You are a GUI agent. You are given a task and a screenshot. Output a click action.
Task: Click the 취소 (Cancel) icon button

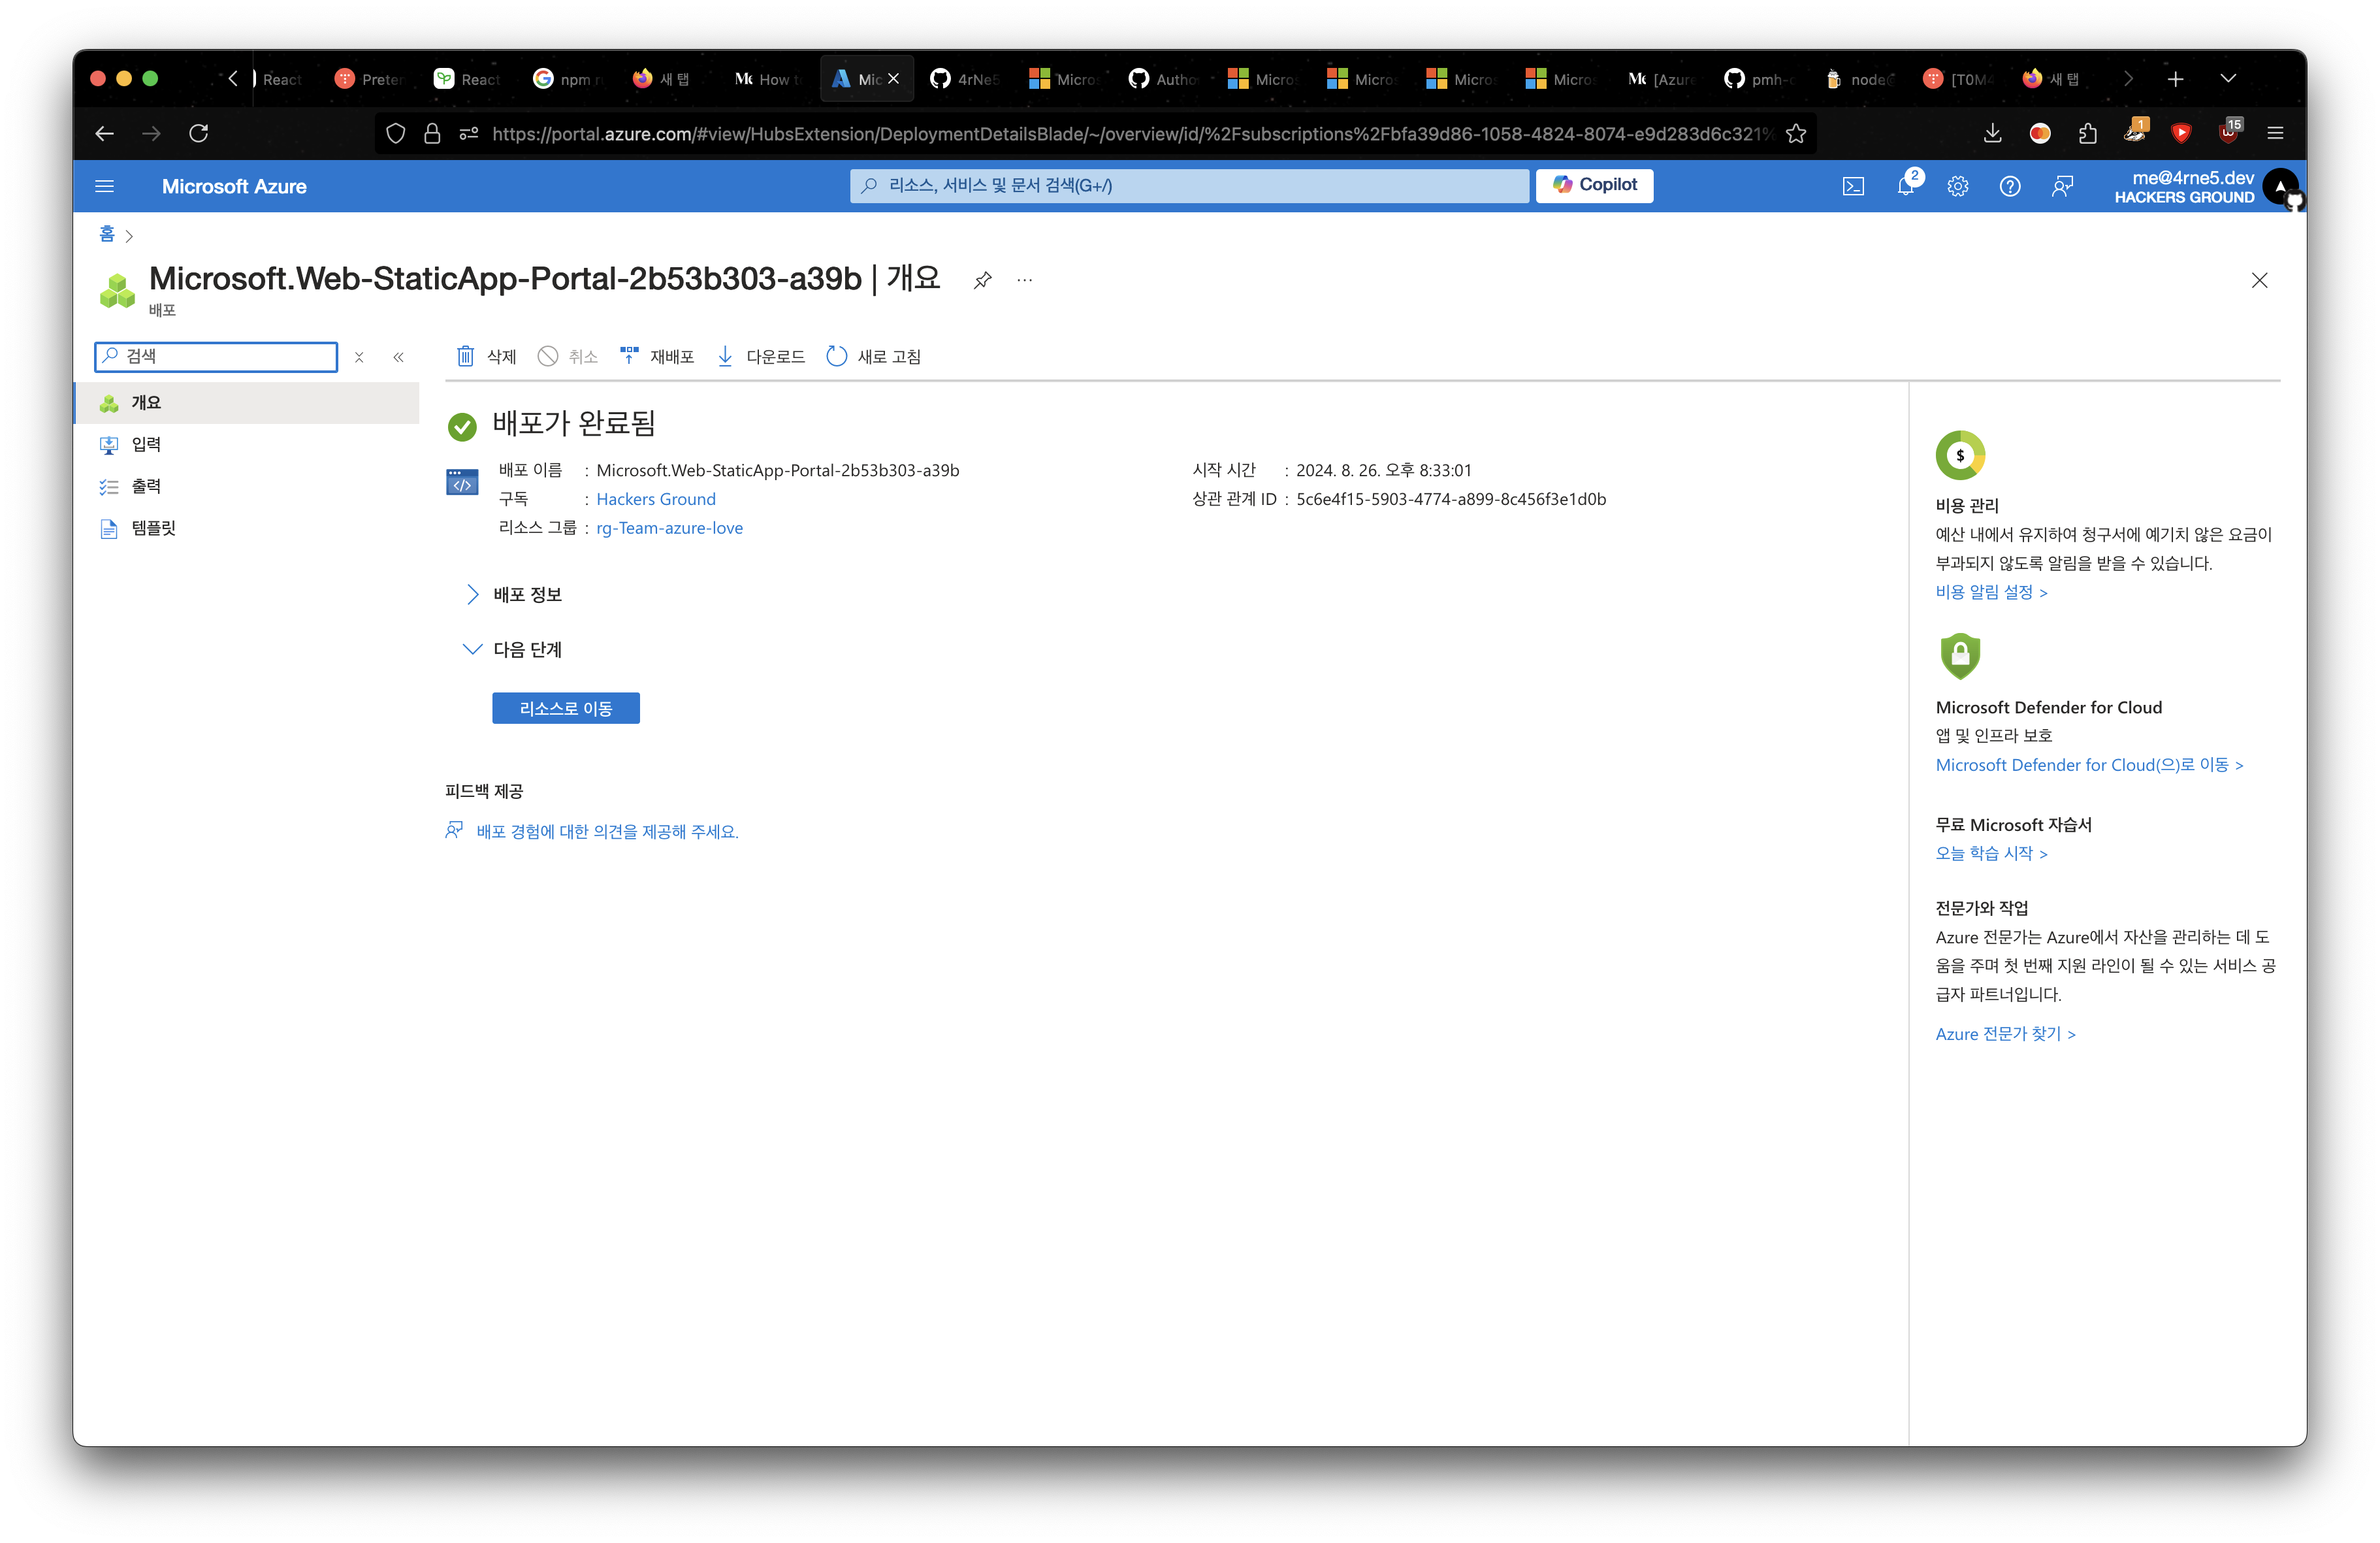pyautogui.click(x=562, y=356)
